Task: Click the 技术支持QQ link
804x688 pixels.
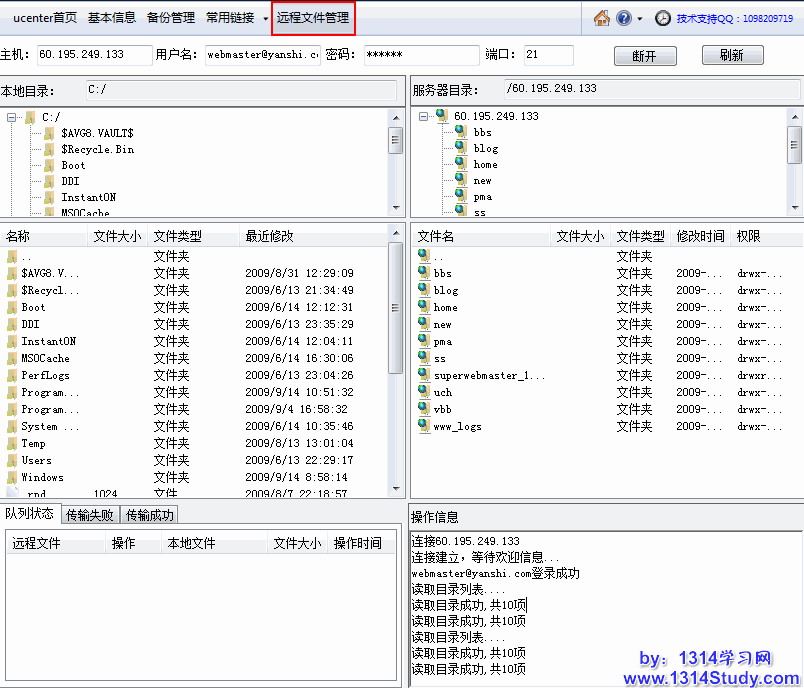Action: [734, 18]
